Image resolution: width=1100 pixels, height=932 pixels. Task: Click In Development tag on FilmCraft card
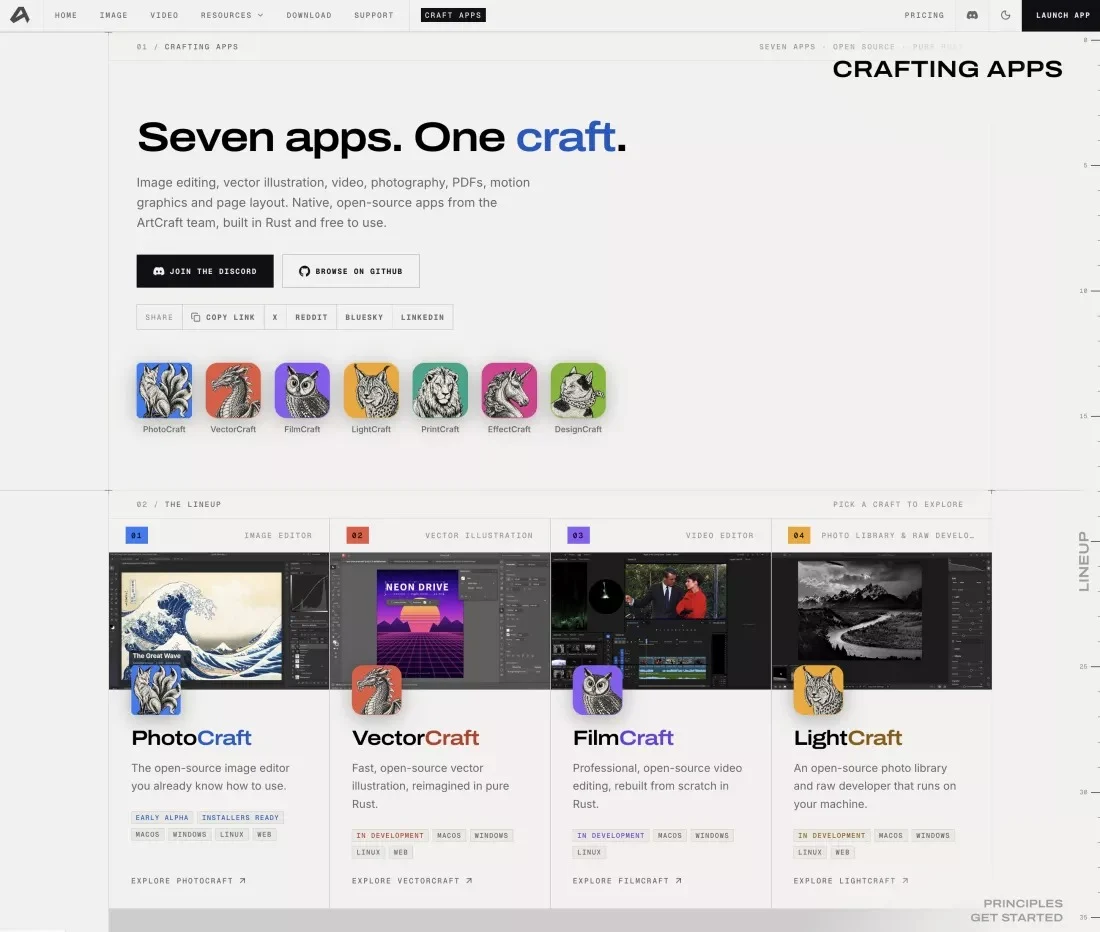pos(610,835)
